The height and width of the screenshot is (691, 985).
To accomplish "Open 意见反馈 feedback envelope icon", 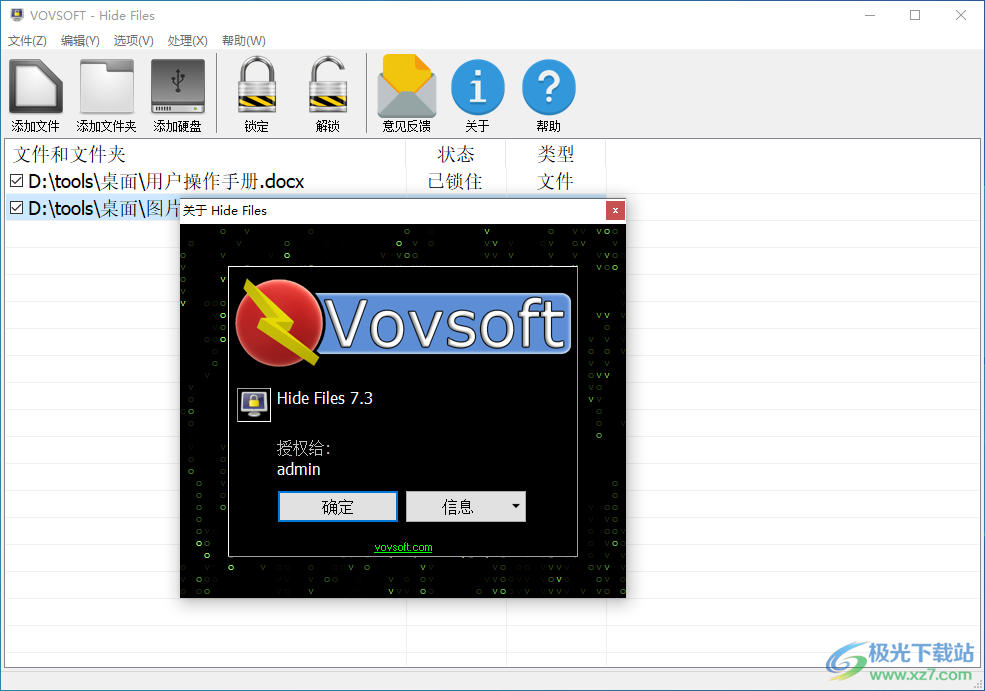I will [x=406, y=85].
